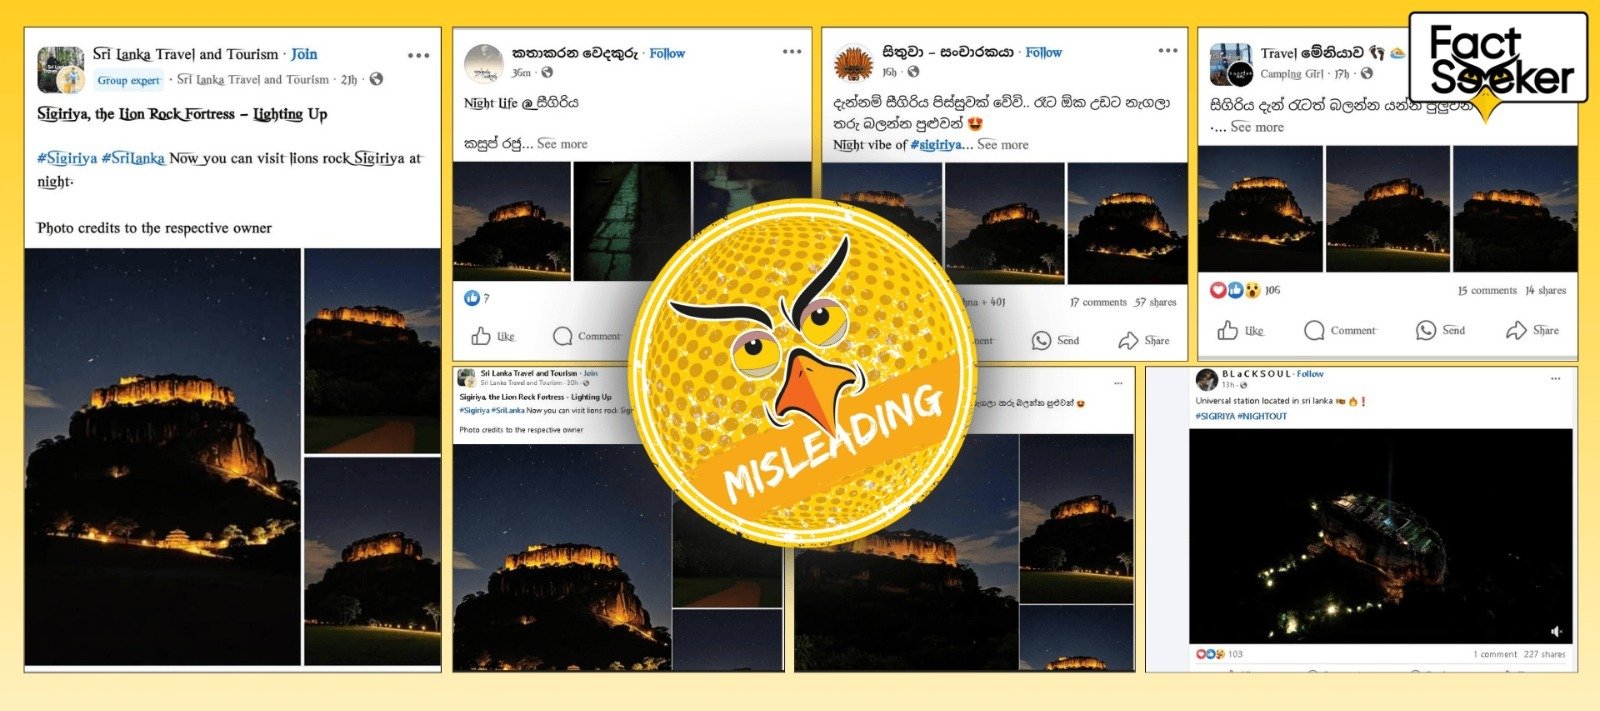The height and width of the screenshot is (711, 1600).
Task: Click the Group expert badge
Action: [129, 80]
